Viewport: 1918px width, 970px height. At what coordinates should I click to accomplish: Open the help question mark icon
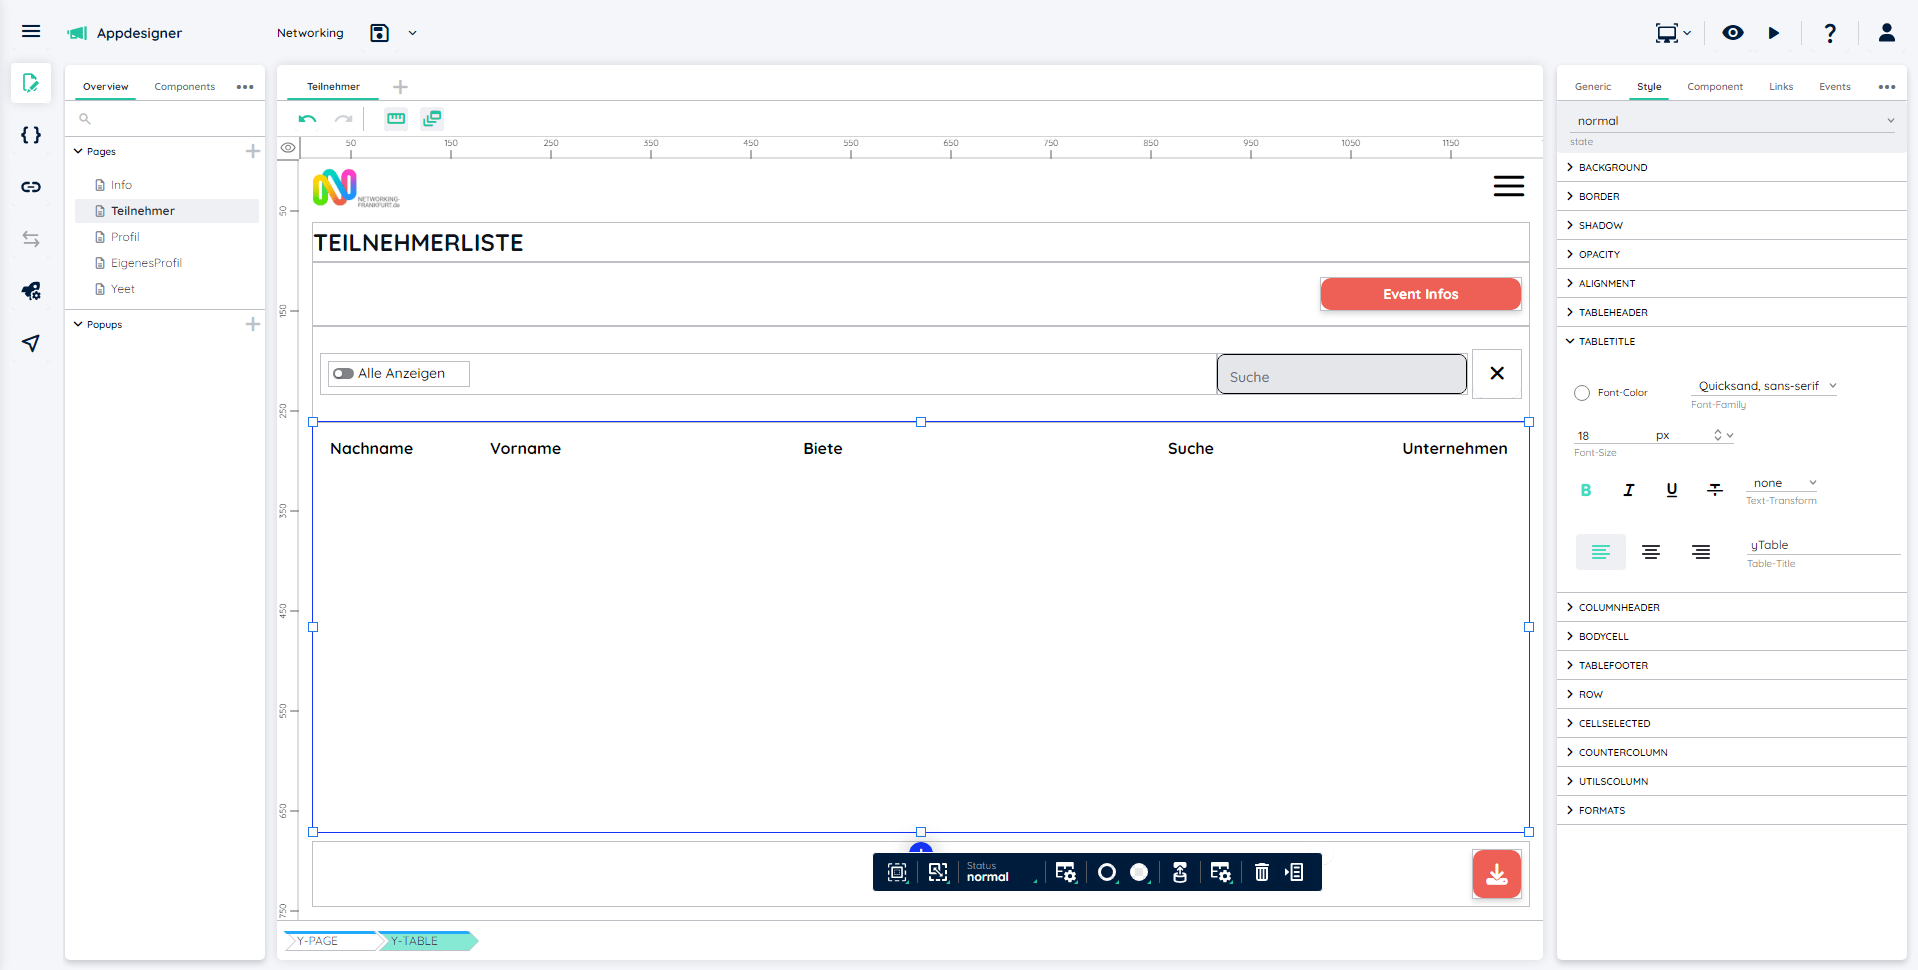click(1830, 33)
